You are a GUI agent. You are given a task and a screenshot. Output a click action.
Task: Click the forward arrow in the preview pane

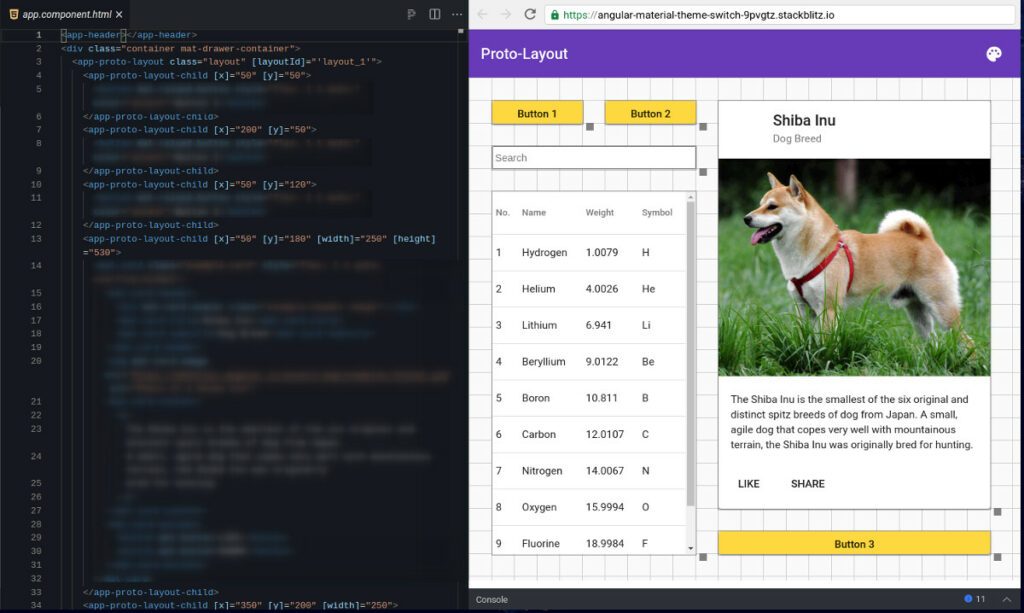point(504,15)
